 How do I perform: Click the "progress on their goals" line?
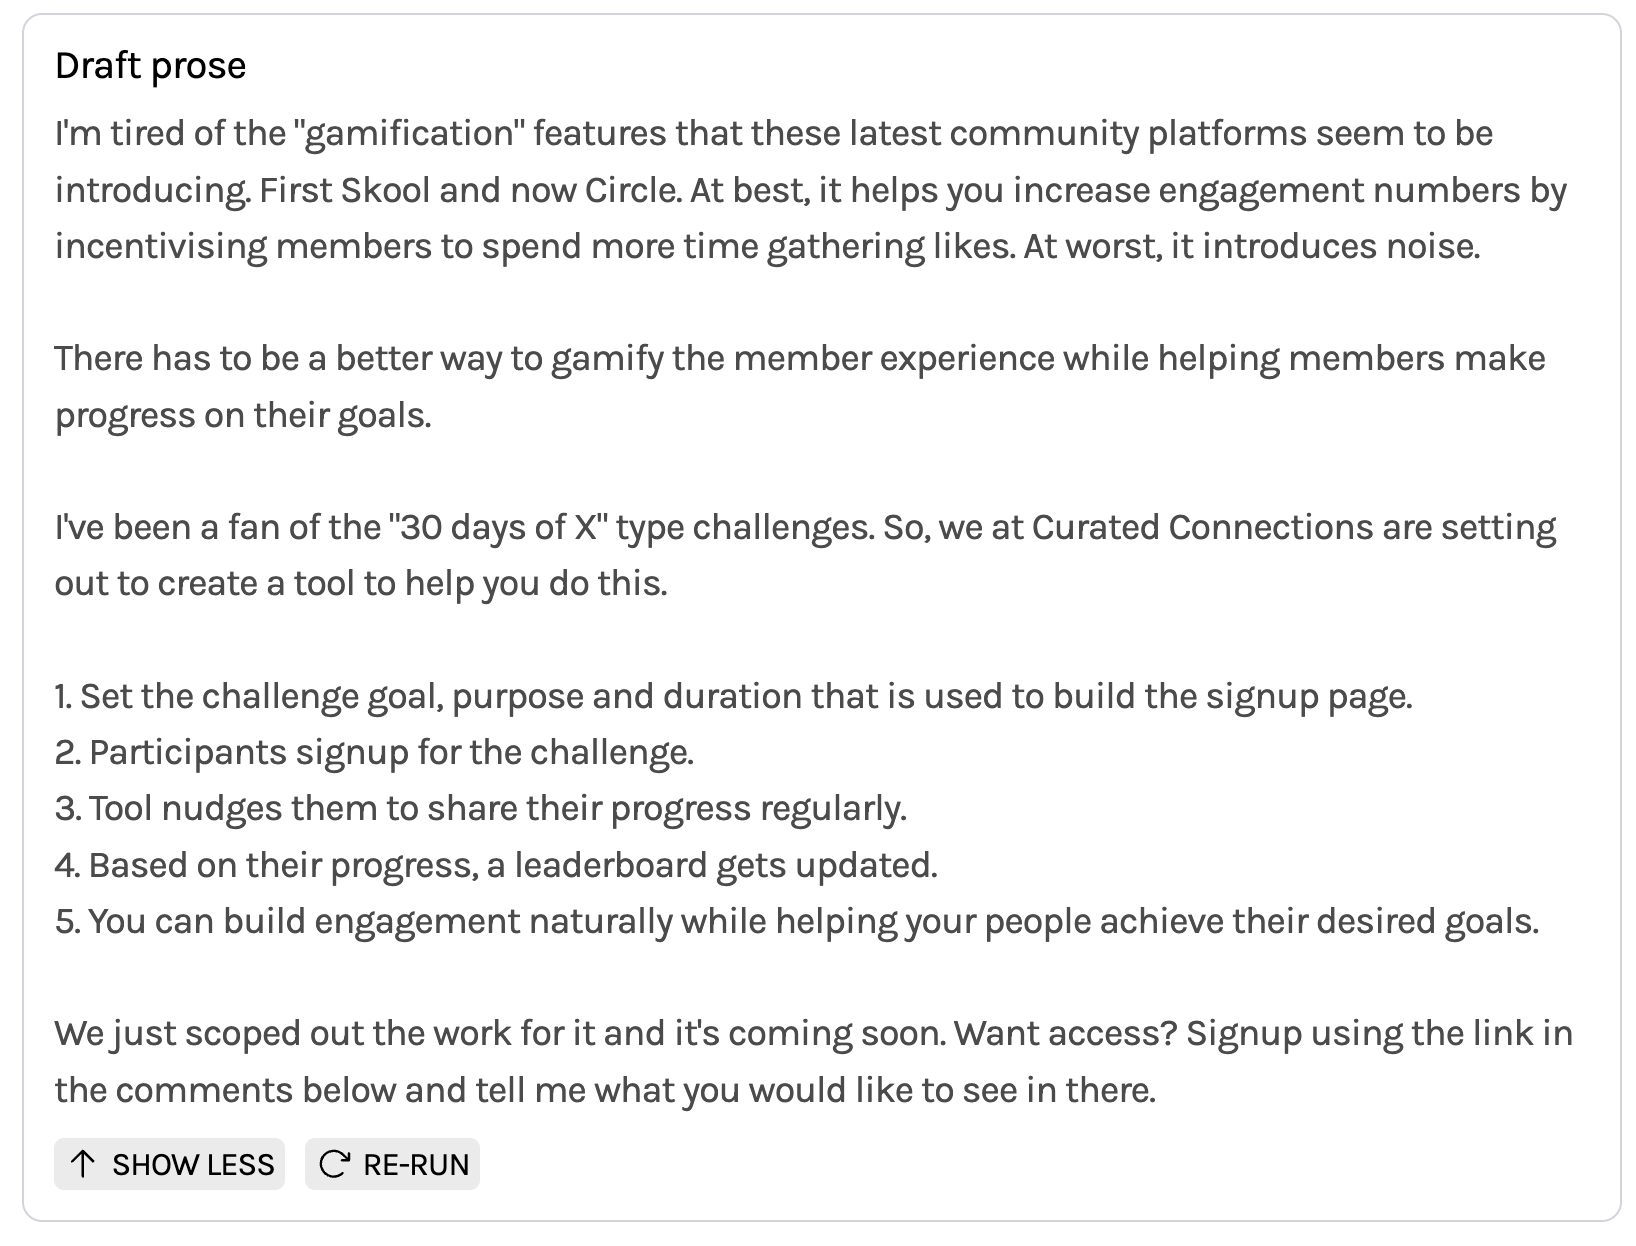pos(243,415)
